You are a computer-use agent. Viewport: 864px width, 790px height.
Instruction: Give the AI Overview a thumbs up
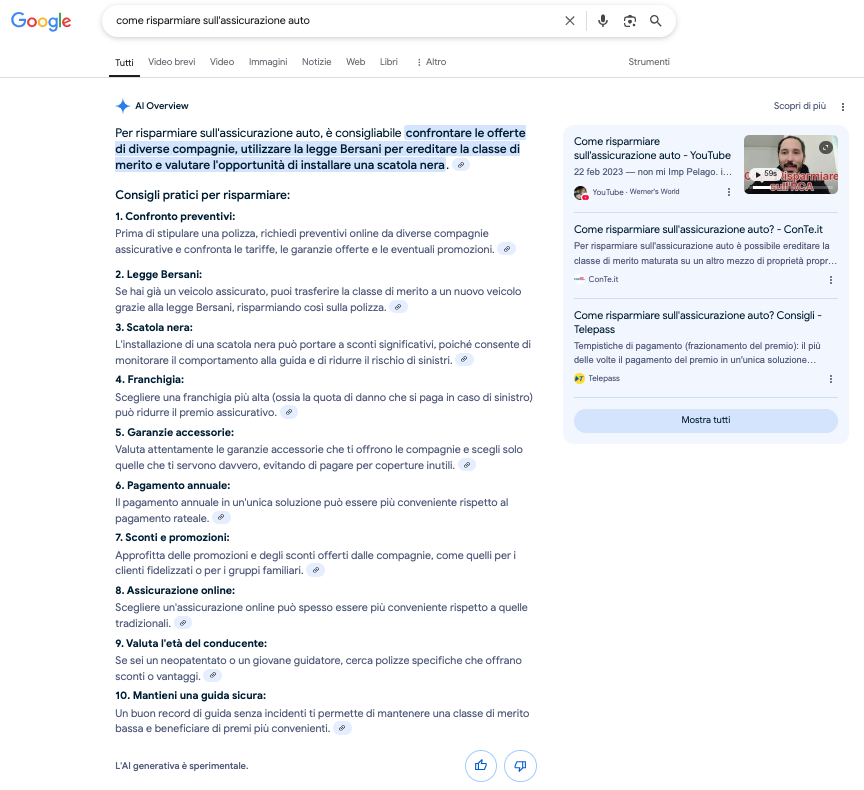pos(481,765)
